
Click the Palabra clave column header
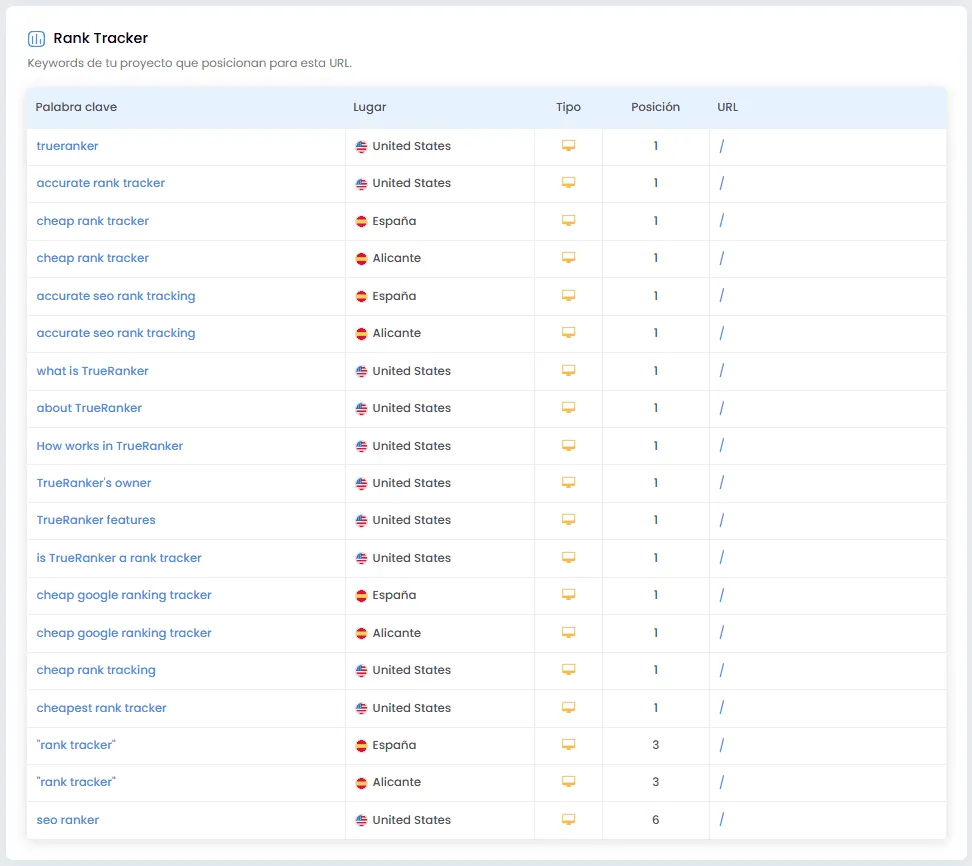[76, 107]
